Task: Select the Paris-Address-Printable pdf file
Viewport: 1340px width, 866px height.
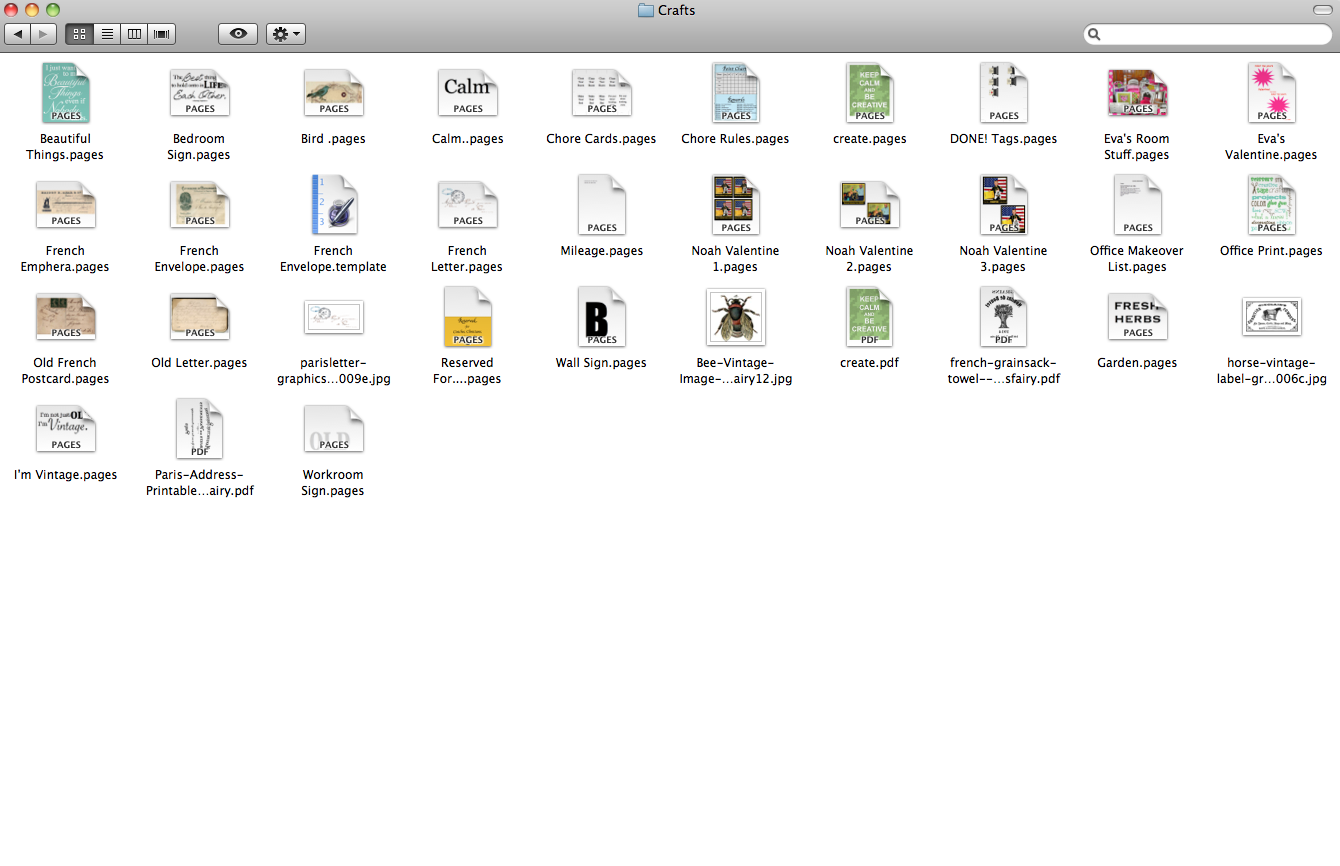Action: coord(200,429)
